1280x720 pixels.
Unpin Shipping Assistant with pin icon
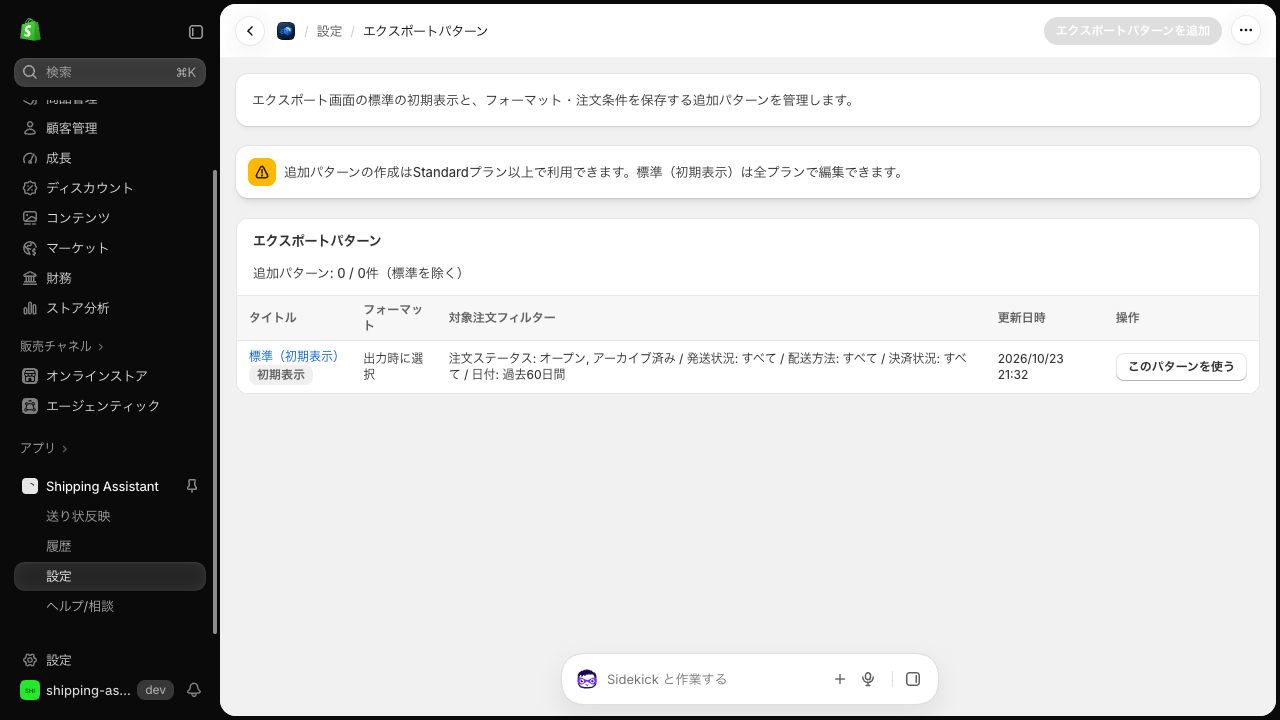coord(192,486)
